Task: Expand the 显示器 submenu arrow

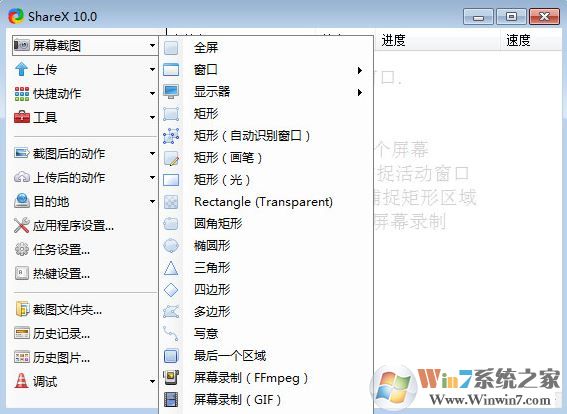Action: [x=359, y=93]
